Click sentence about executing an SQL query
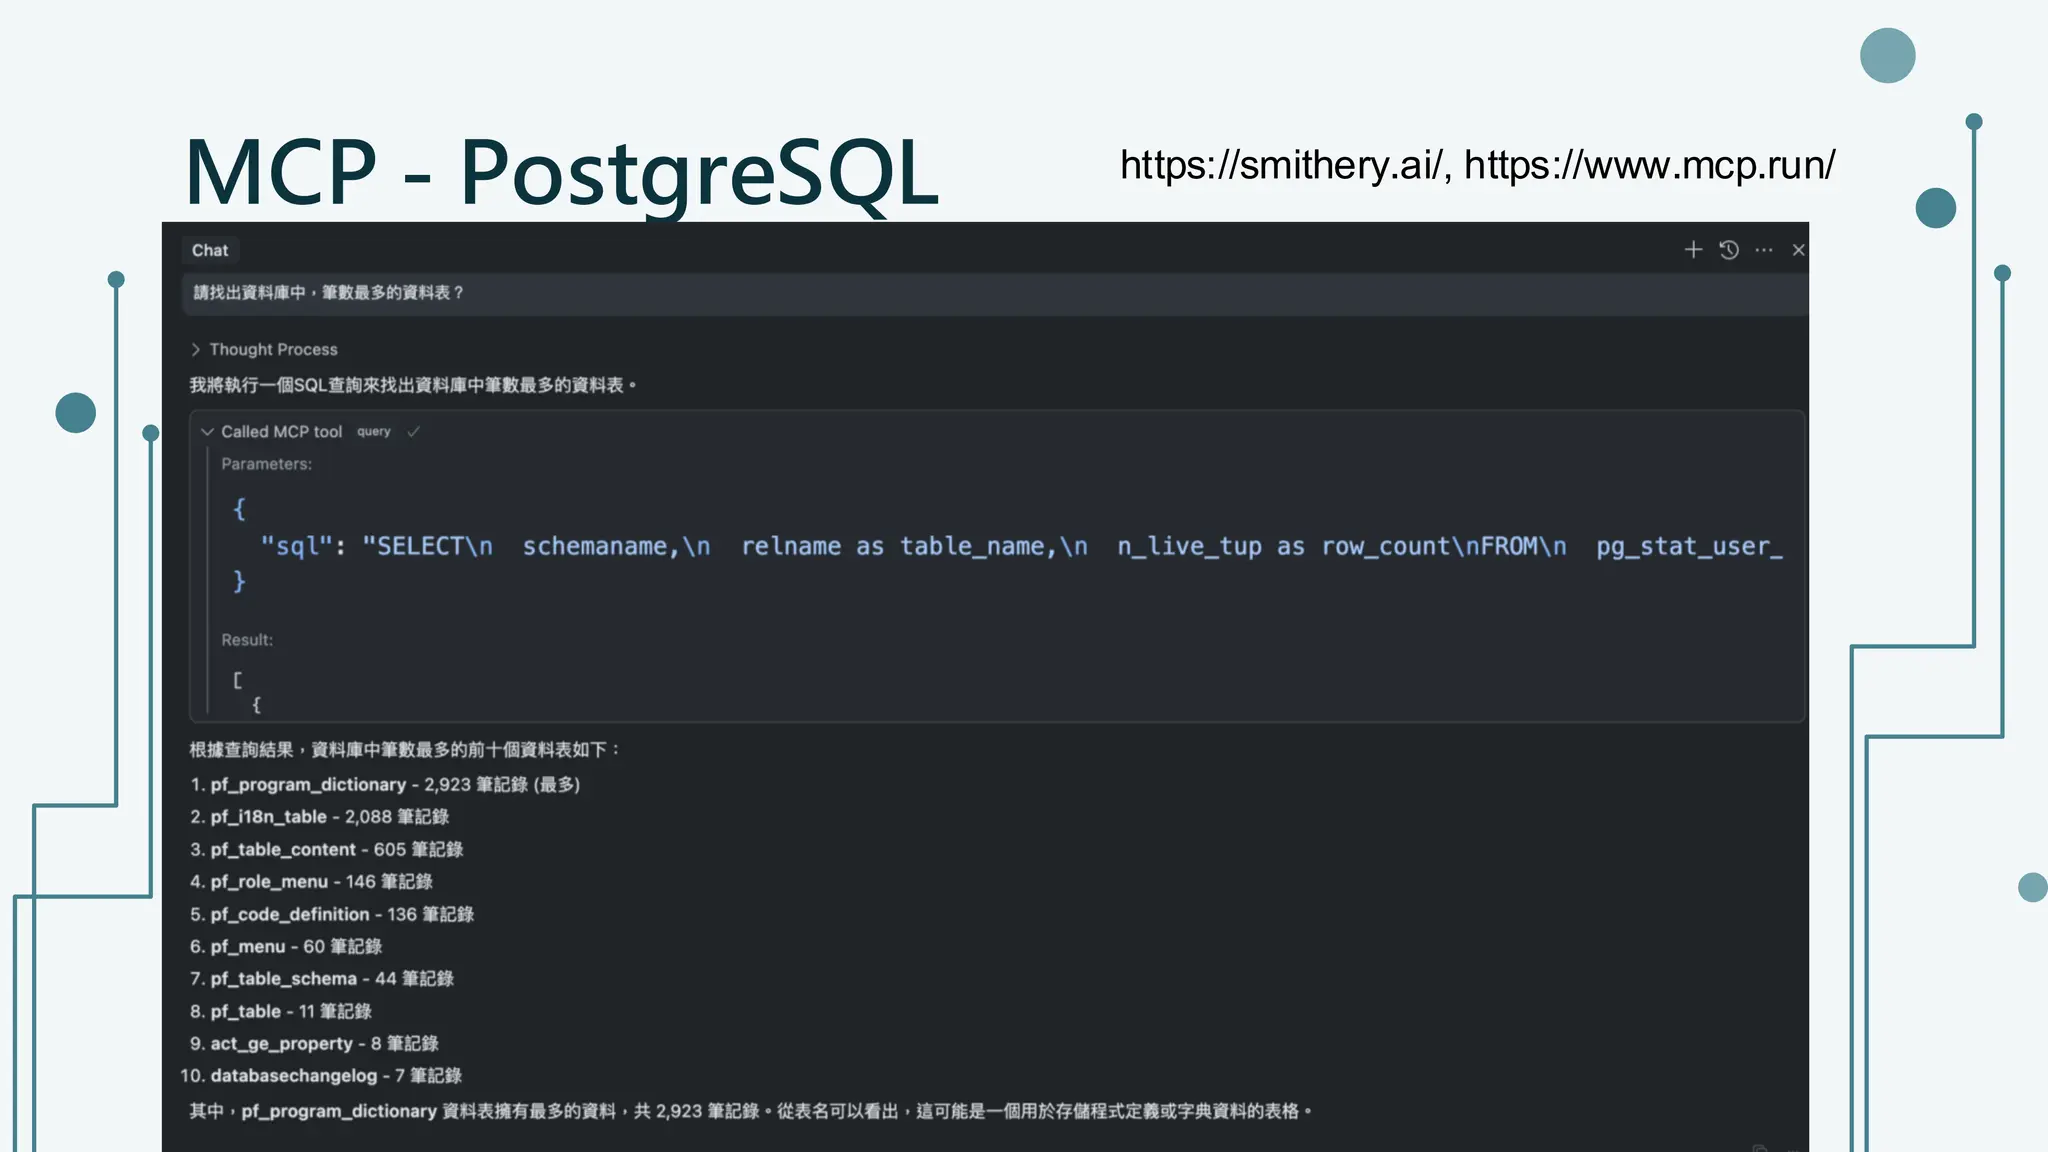Image resolution: width=2048 pixels, height=1152 pixels. 412,385
